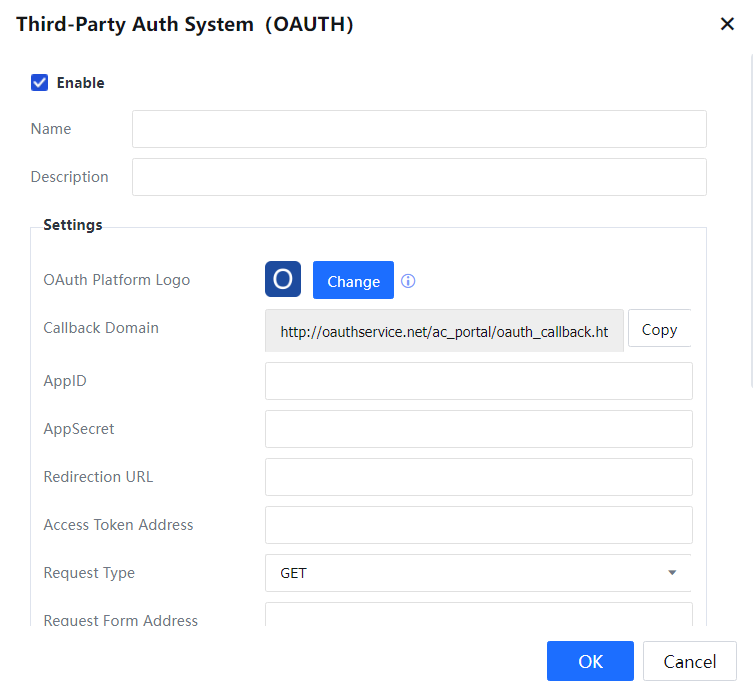This screenshot has width=753, height=686.
Task: Close the Third-Party Auth System dialog
Action: [727, 24]
